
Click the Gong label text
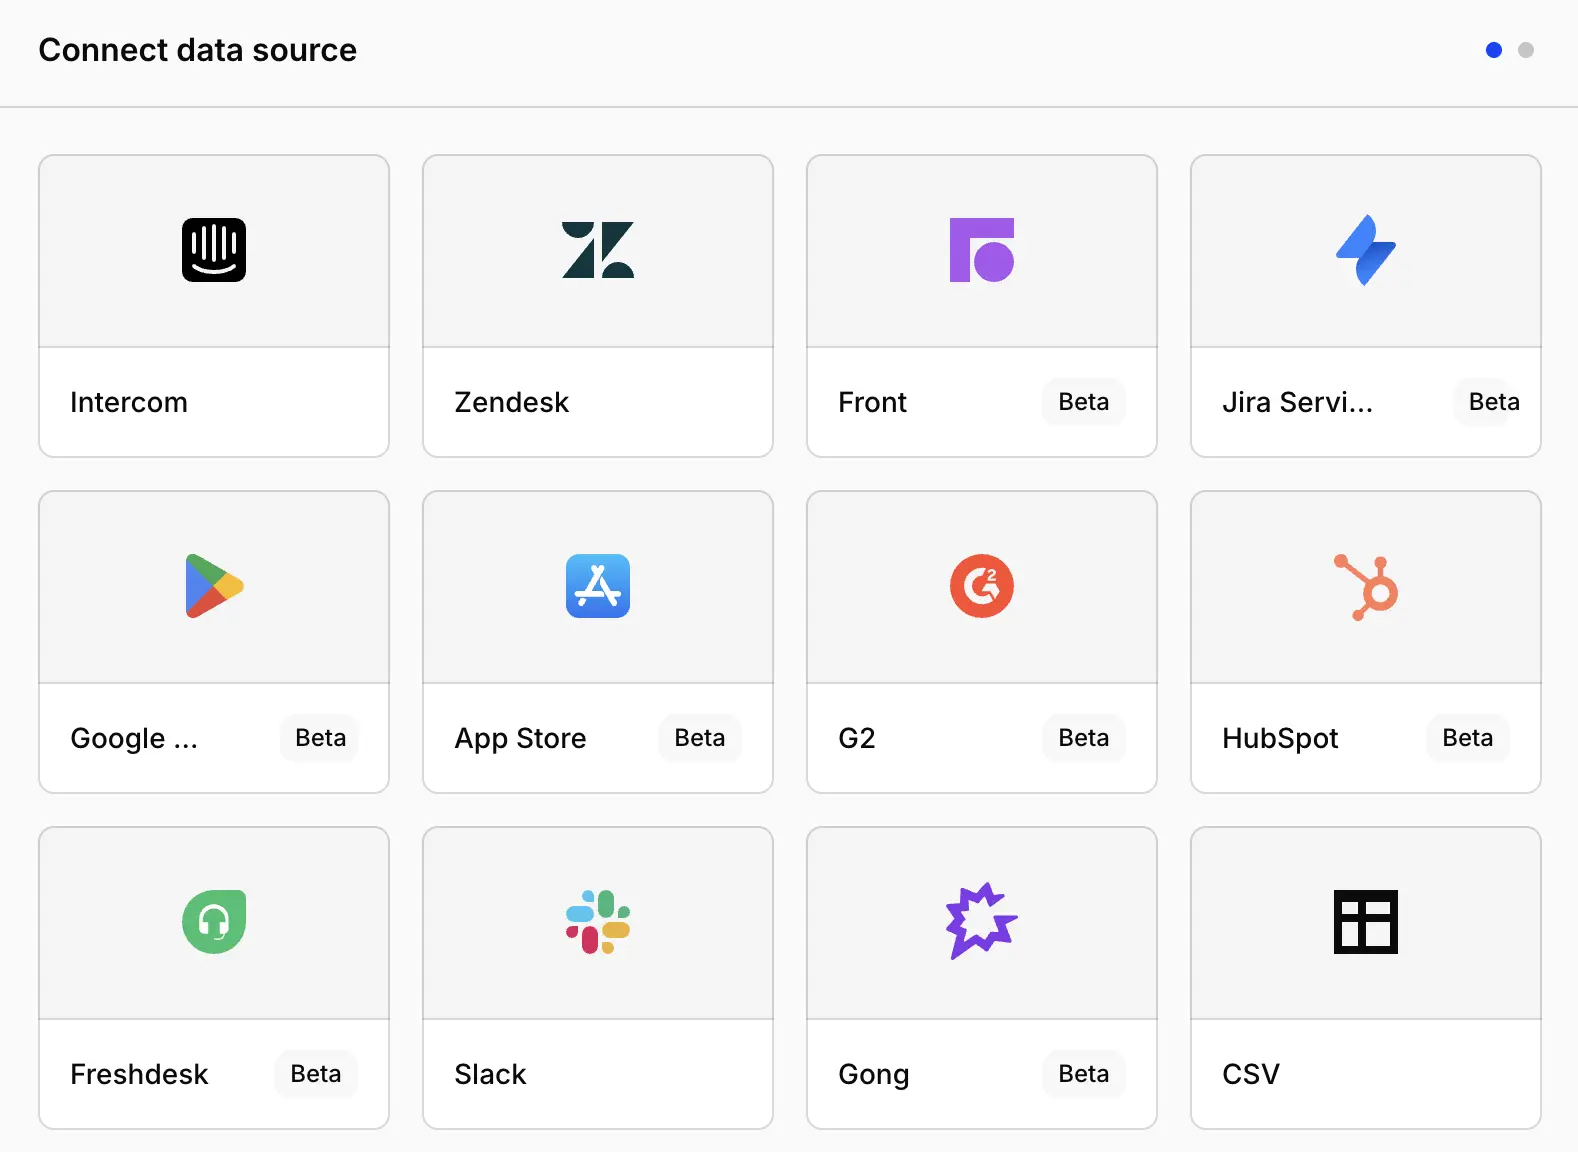(x=874, y=1075)
